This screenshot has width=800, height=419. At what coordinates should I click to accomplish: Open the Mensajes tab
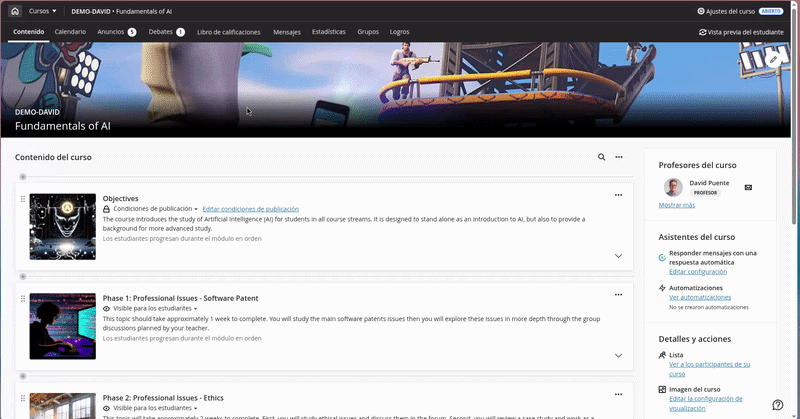coord(287,32)
